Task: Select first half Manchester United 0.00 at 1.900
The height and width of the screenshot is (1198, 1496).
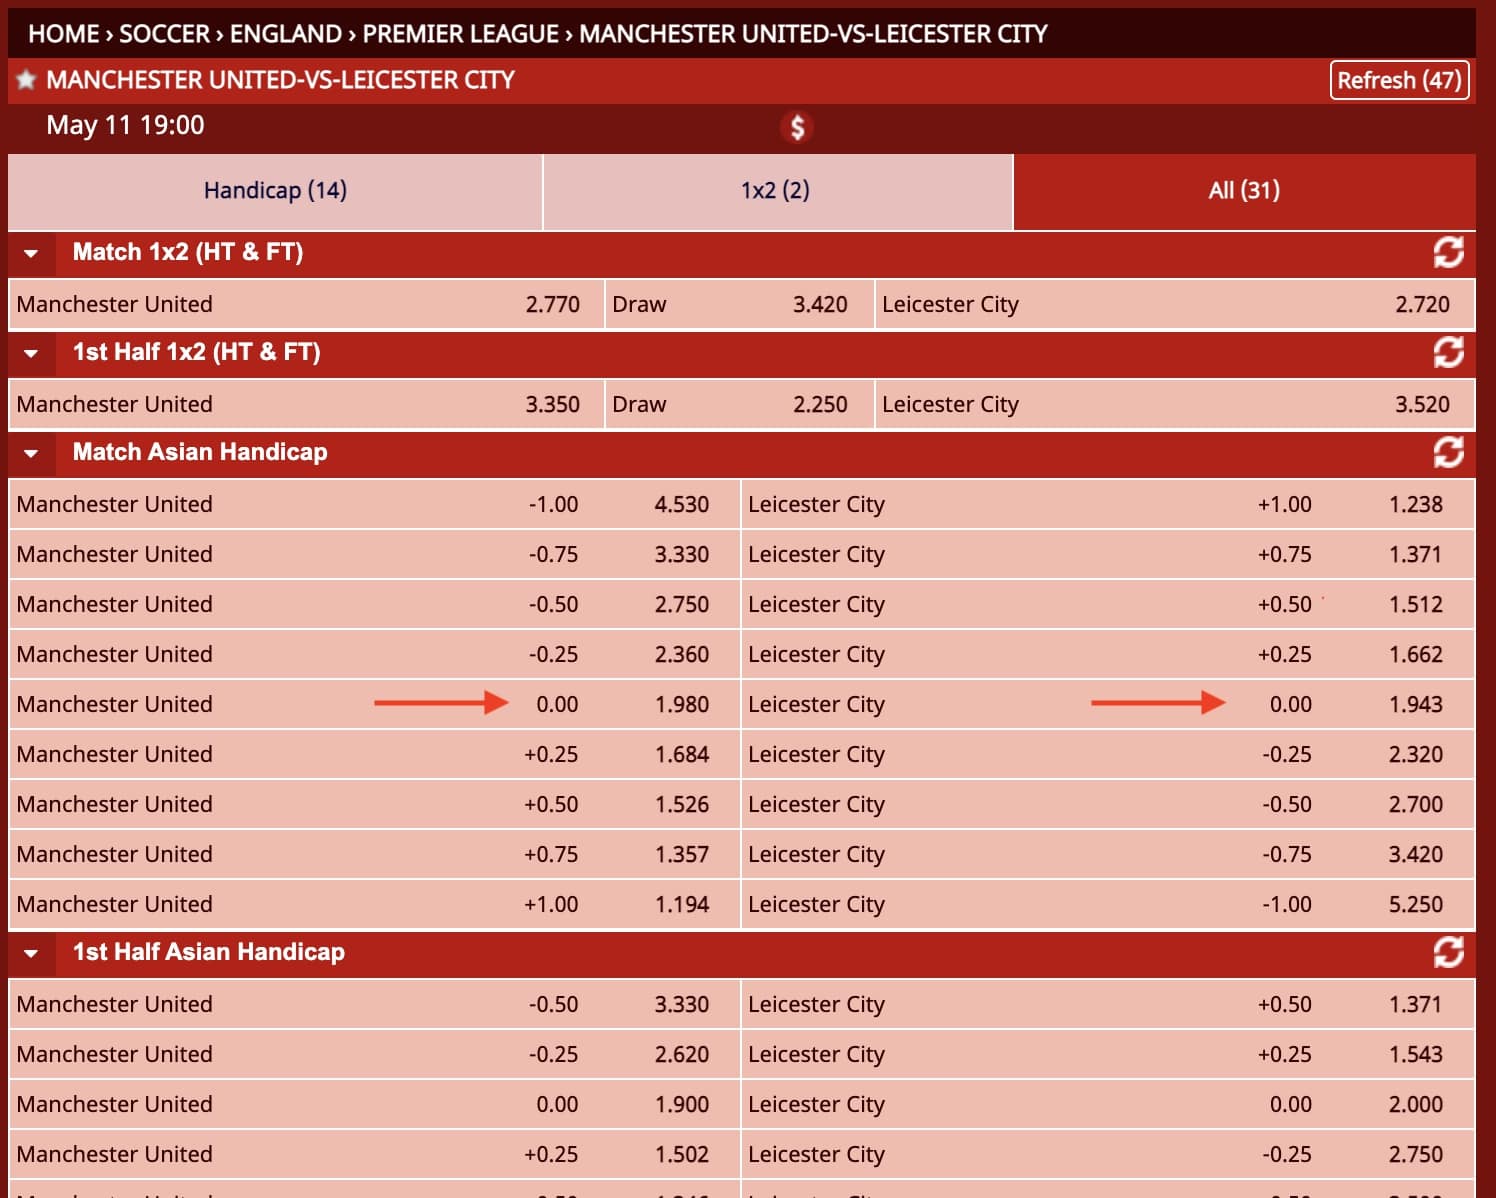Action: coord(374,1104)
